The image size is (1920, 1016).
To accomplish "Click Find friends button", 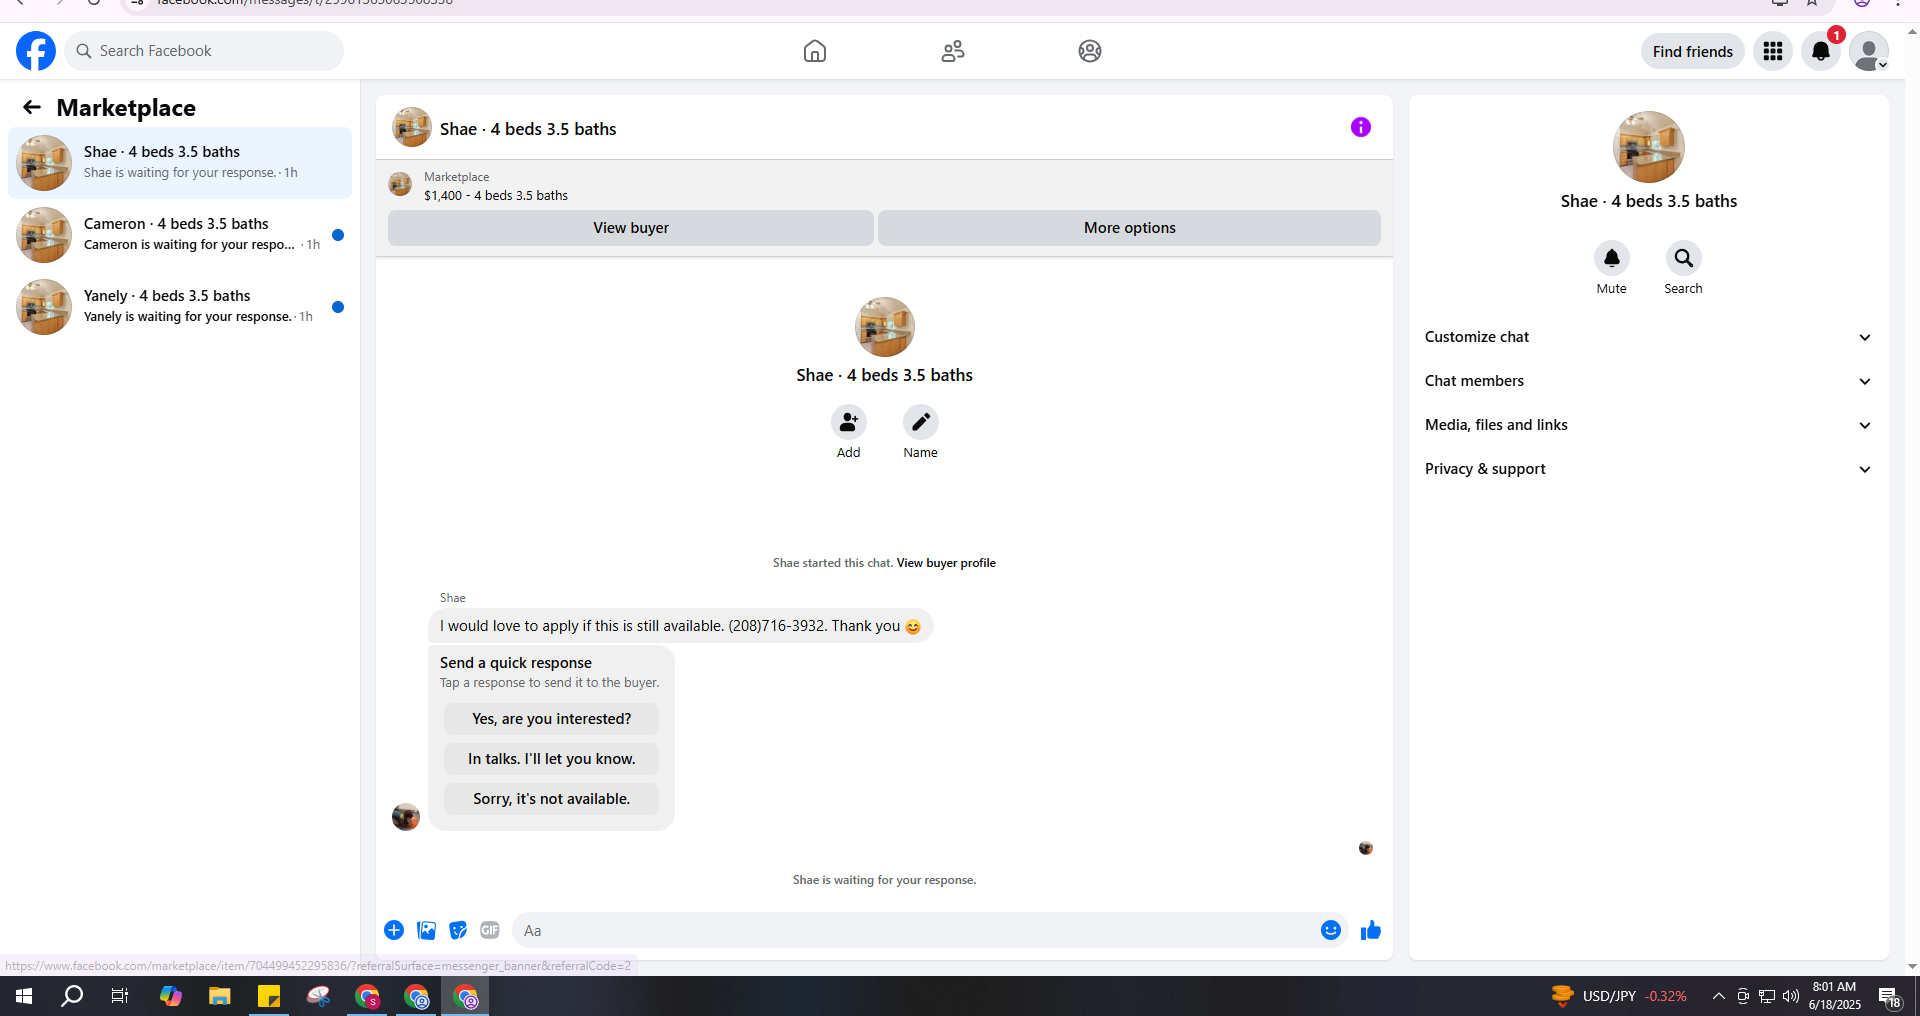I will [1693, 51].
